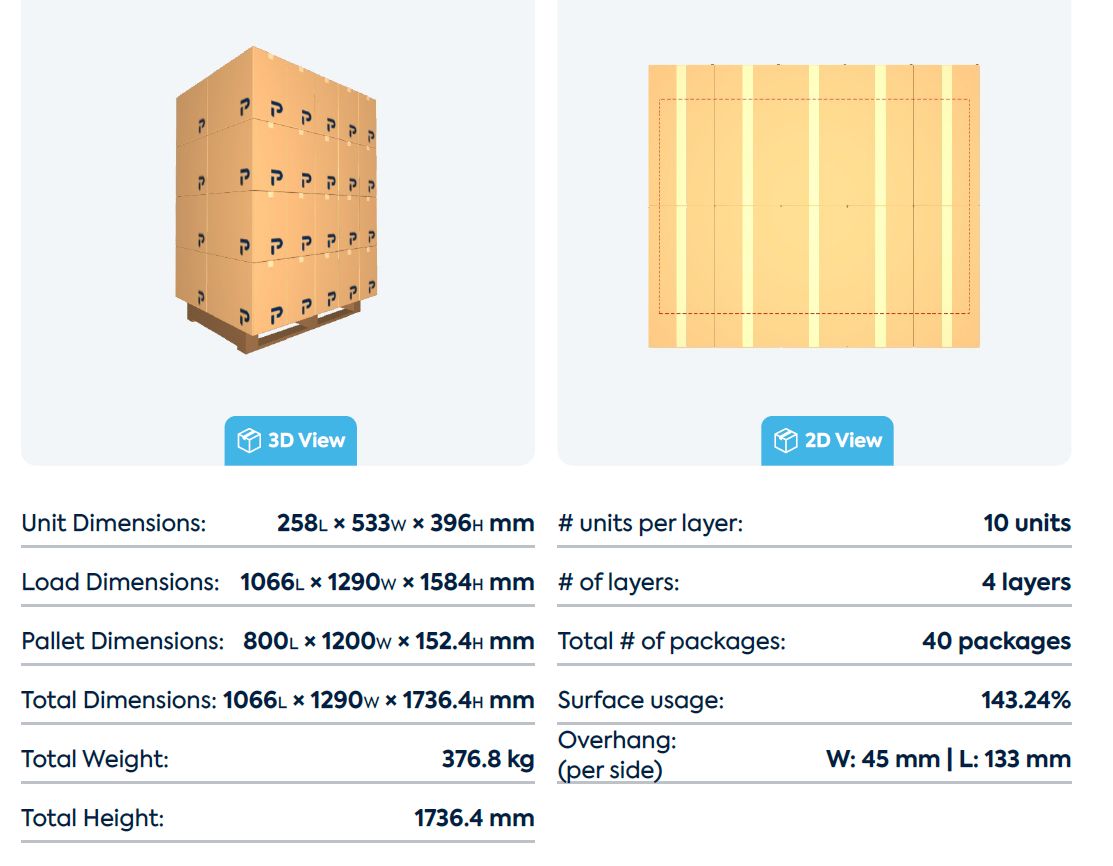
Task: Click the Surface usage 143.24% value
Action: pos(1026,700)
